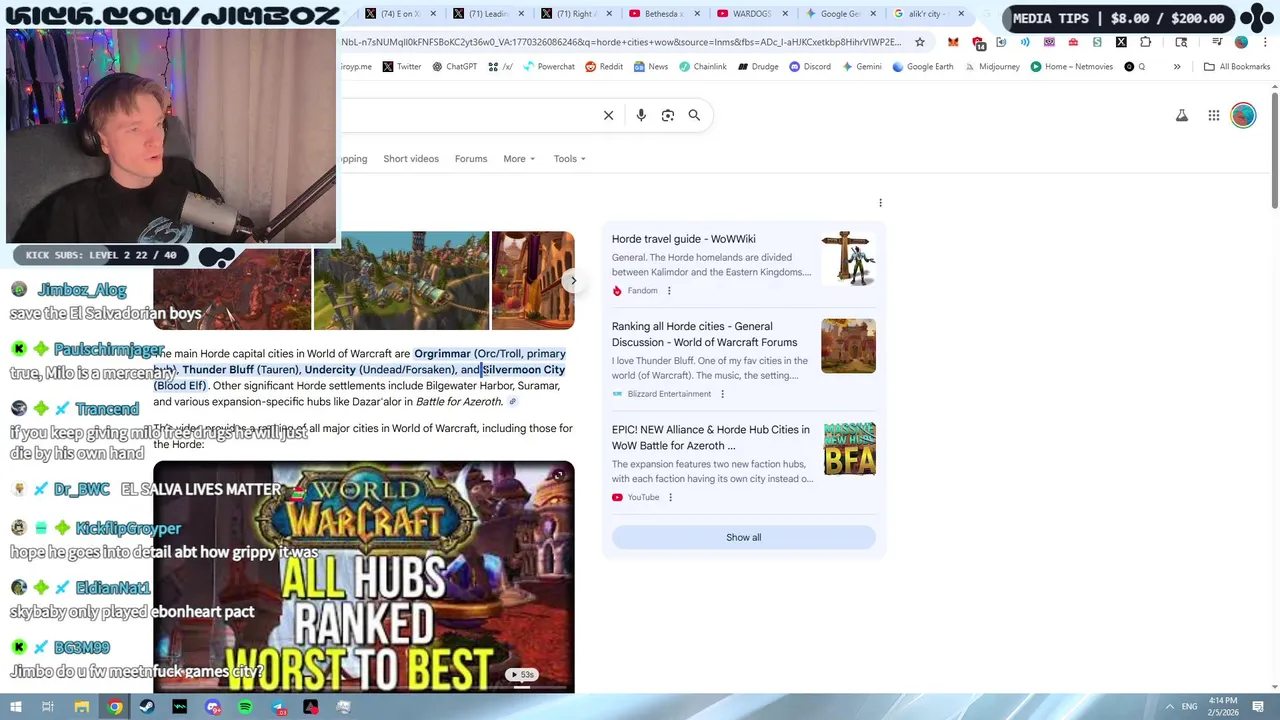Open the News bookmark
The width and height of the screenshot is (1280, 720).
[650, 67]
